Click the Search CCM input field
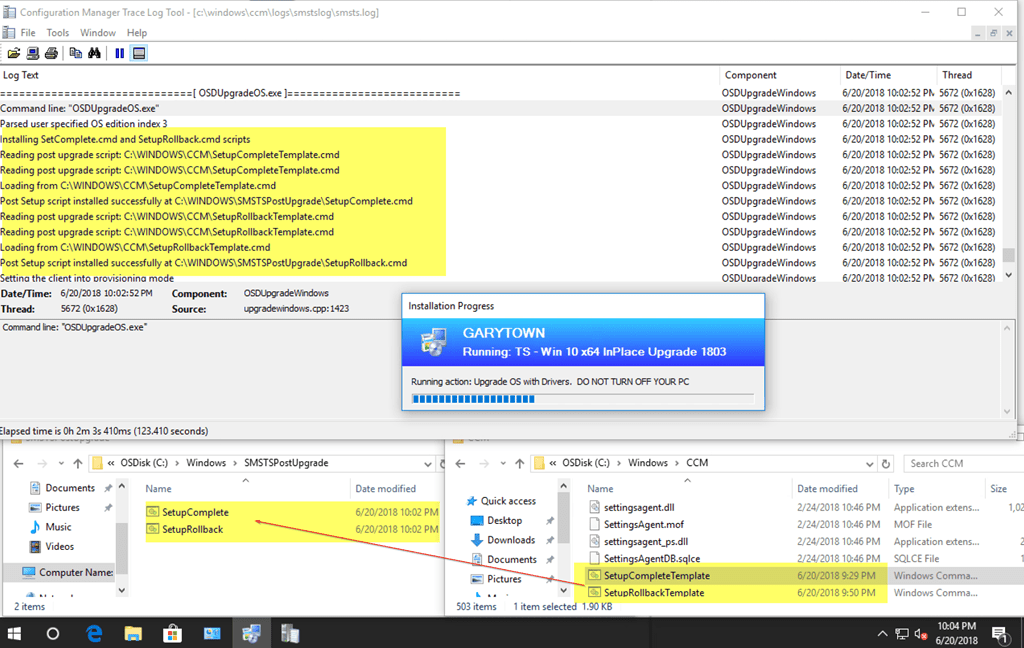1024x648 pixels. tap(964, 463)
